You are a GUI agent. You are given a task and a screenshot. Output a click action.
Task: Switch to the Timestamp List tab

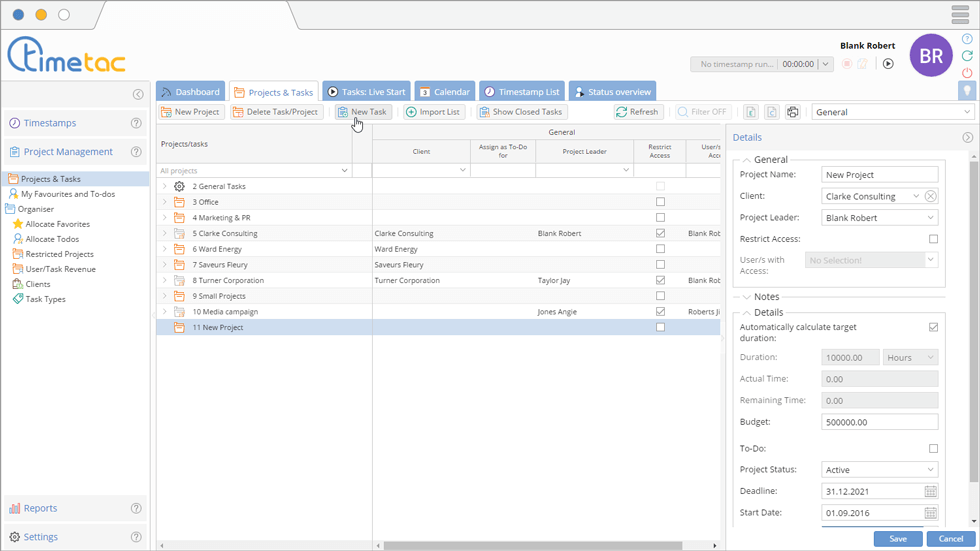(x=522, y=92)
